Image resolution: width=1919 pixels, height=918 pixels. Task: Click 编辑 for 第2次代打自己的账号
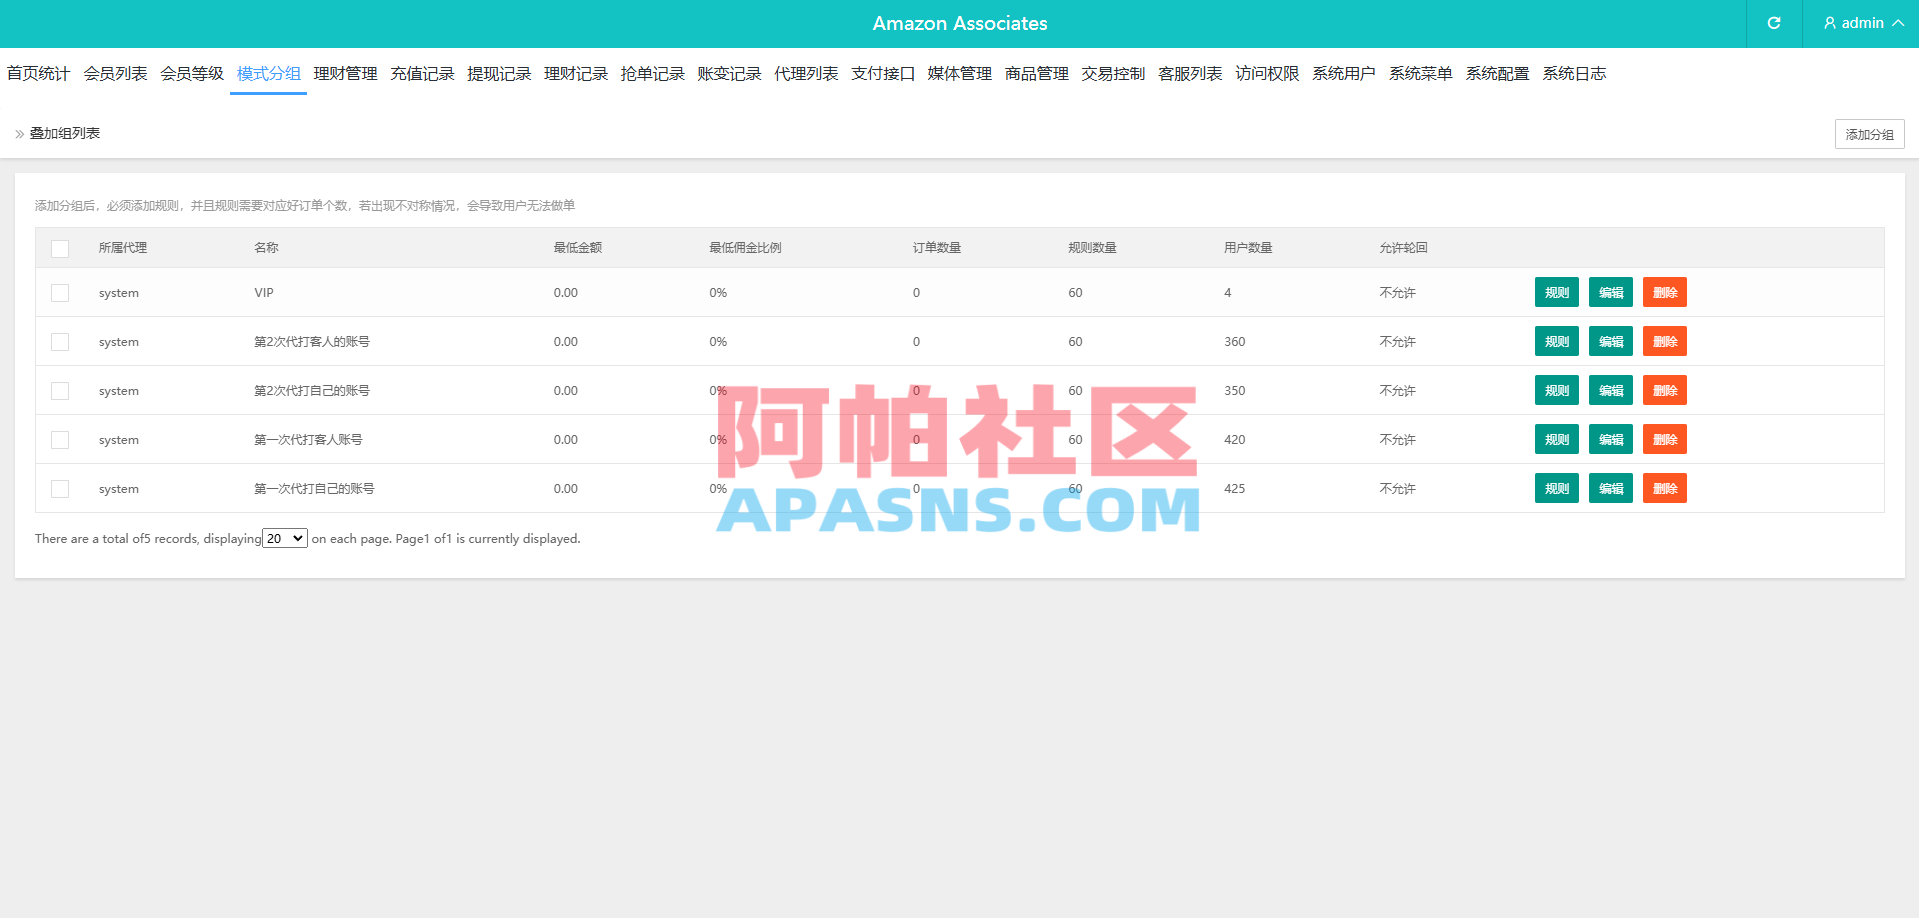coord(1610,390)
